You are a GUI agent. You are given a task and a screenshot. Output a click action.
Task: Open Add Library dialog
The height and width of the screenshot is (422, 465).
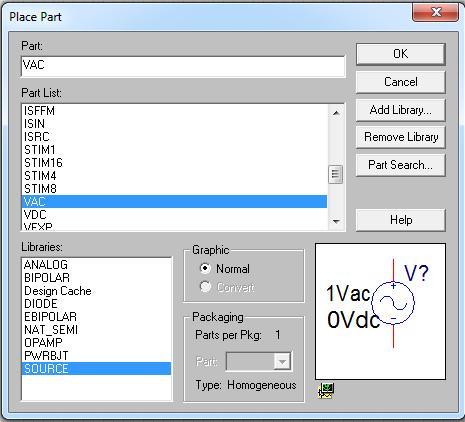pyautogui.click(x=400, y=110)
